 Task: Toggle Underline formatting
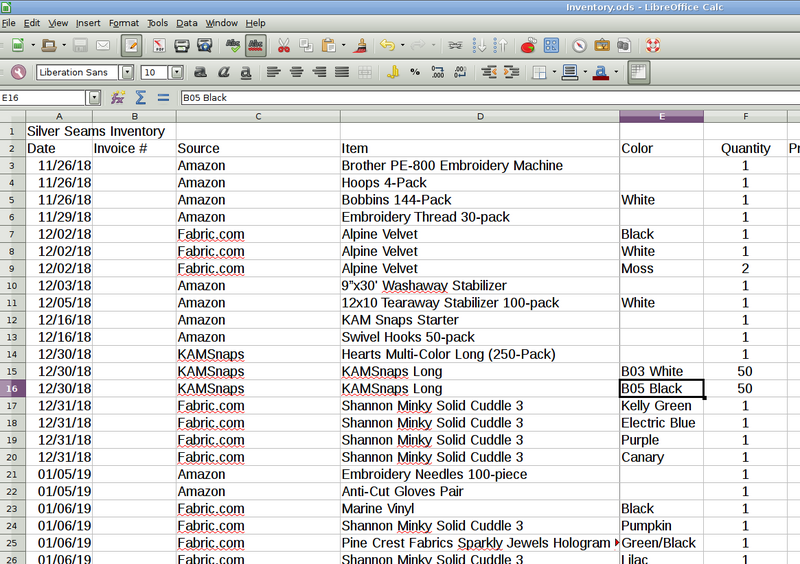pyautogui.click(x=246, y=72)
